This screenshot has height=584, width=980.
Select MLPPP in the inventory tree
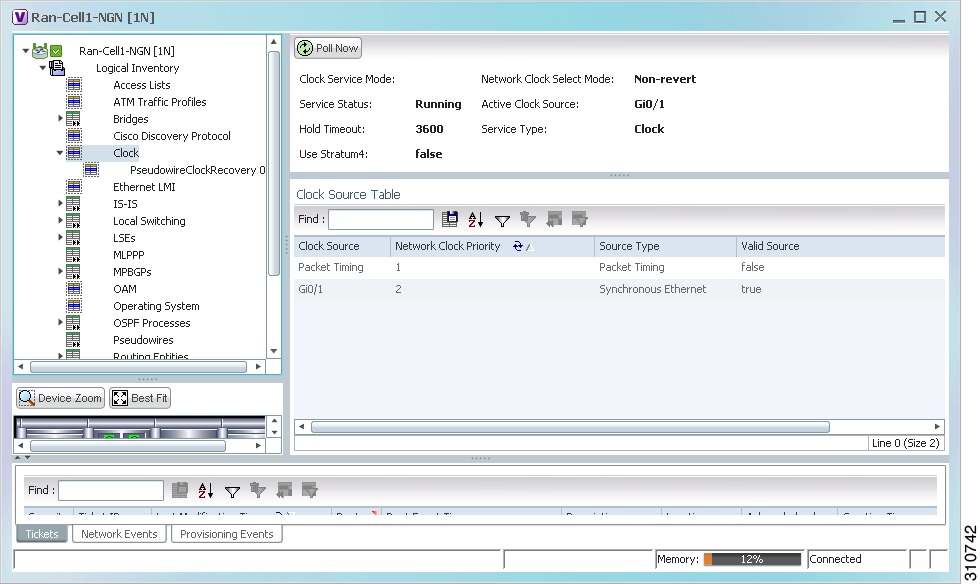click(x=129, y=255)
